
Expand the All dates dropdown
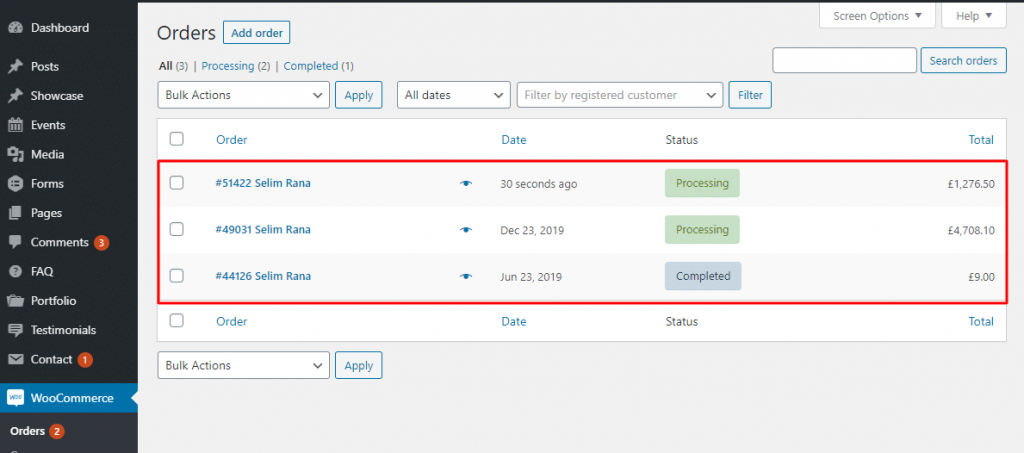point(454,95)
